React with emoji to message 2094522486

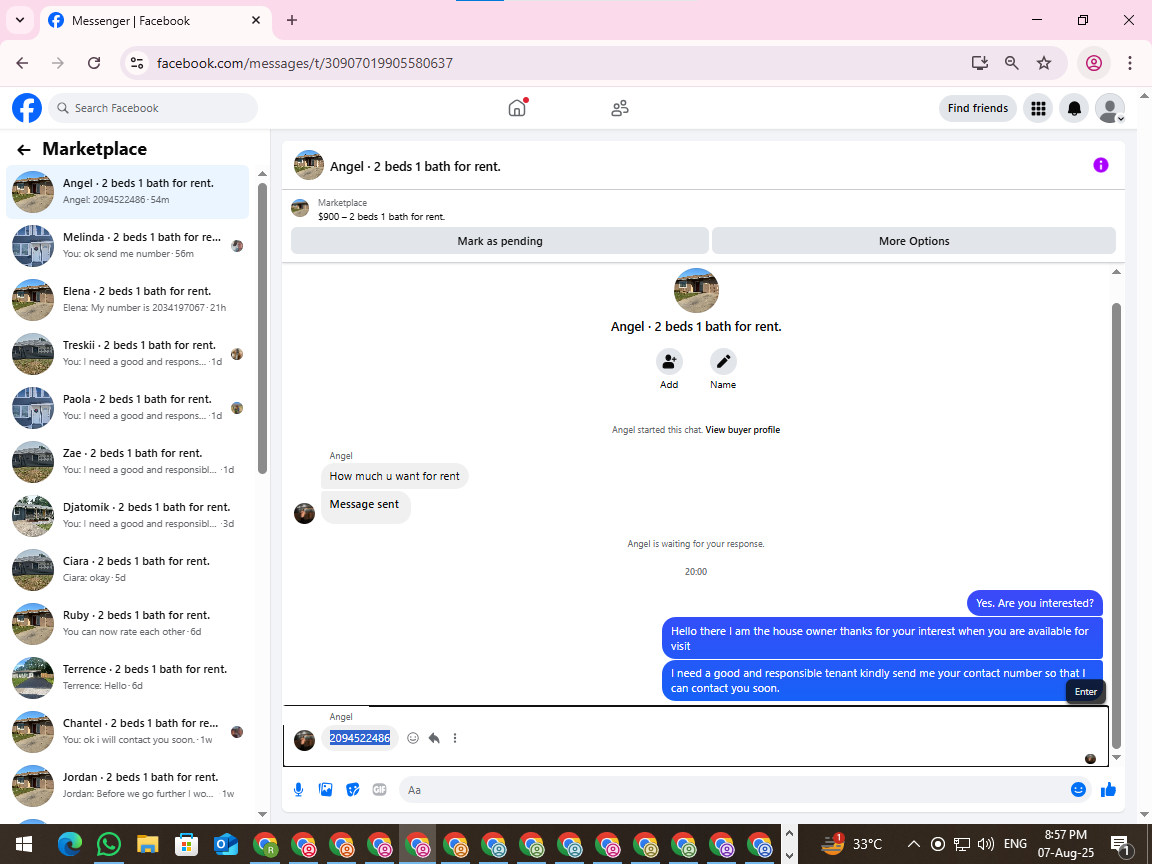[413, 738]
